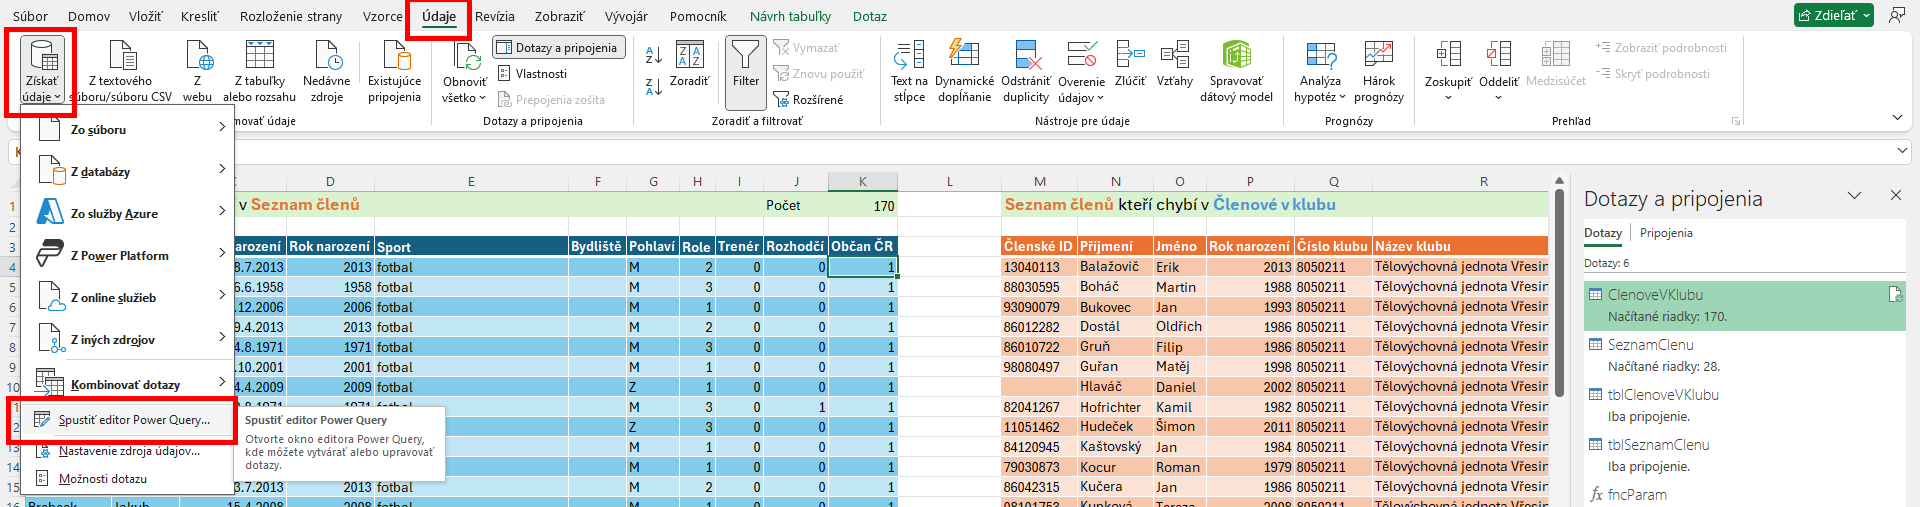Click Dynamické dopĺňanie icon
Viewport: 1920px width, 507px height.
(x=964, y=56)
